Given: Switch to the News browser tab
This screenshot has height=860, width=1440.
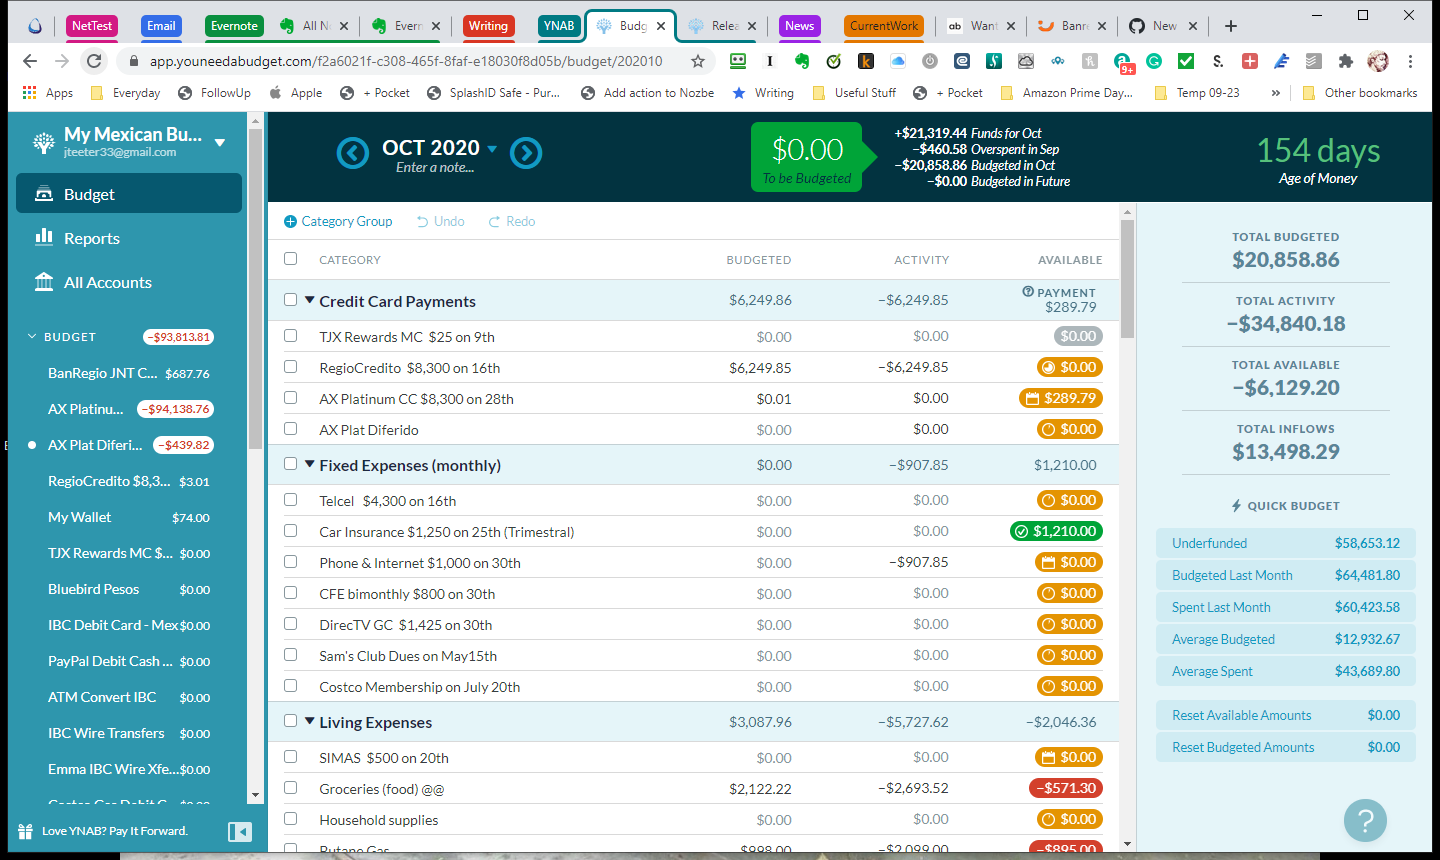Looking at the screenshot, I should [799, 26].
